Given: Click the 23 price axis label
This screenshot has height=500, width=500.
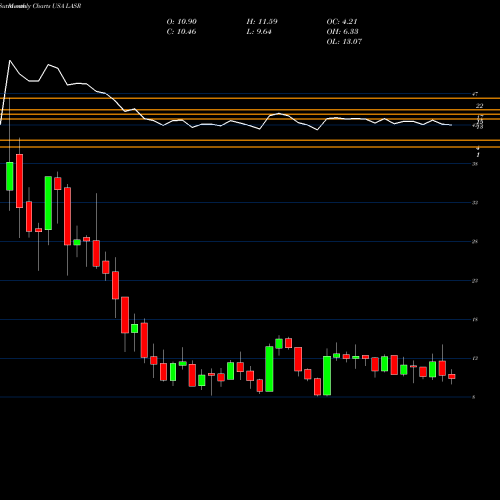Looking at the screenshot, I should (x=475, y=281).
